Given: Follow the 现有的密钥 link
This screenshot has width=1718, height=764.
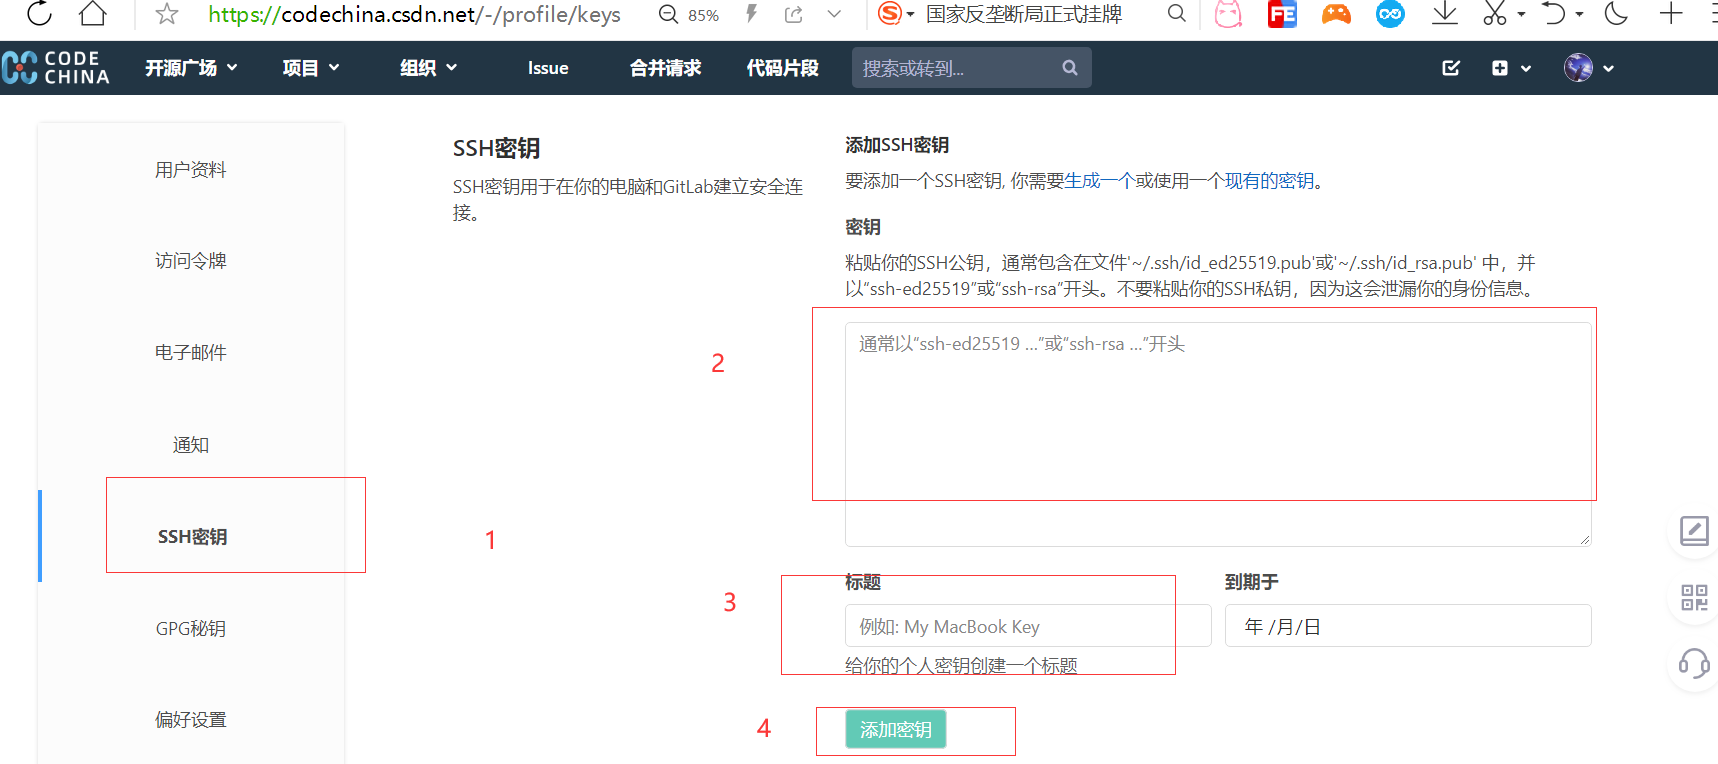Looking at the screenshot, I should click(1269, 181).
